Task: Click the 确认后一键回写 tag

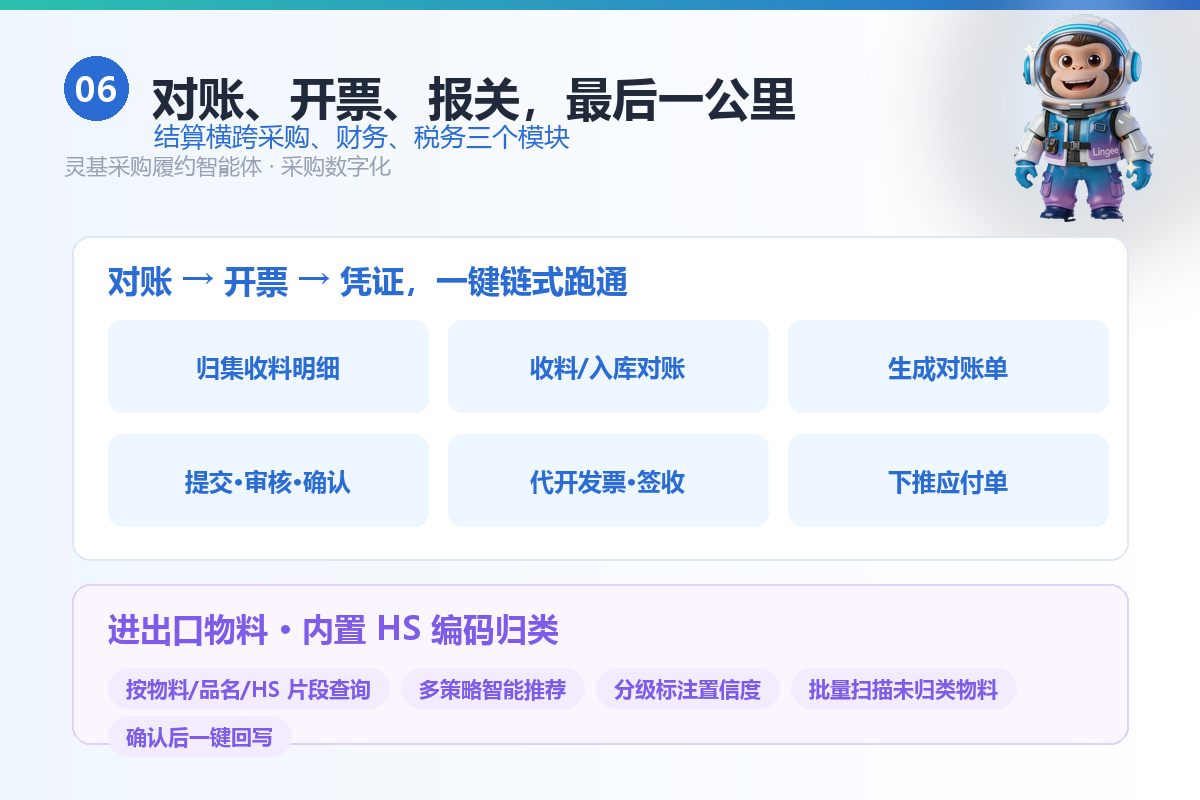Action: point(200,737)
